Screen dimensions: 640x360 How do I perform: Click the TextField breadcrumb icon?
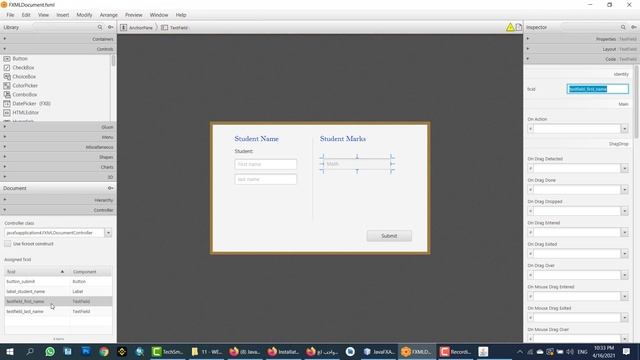coord(164,27)
